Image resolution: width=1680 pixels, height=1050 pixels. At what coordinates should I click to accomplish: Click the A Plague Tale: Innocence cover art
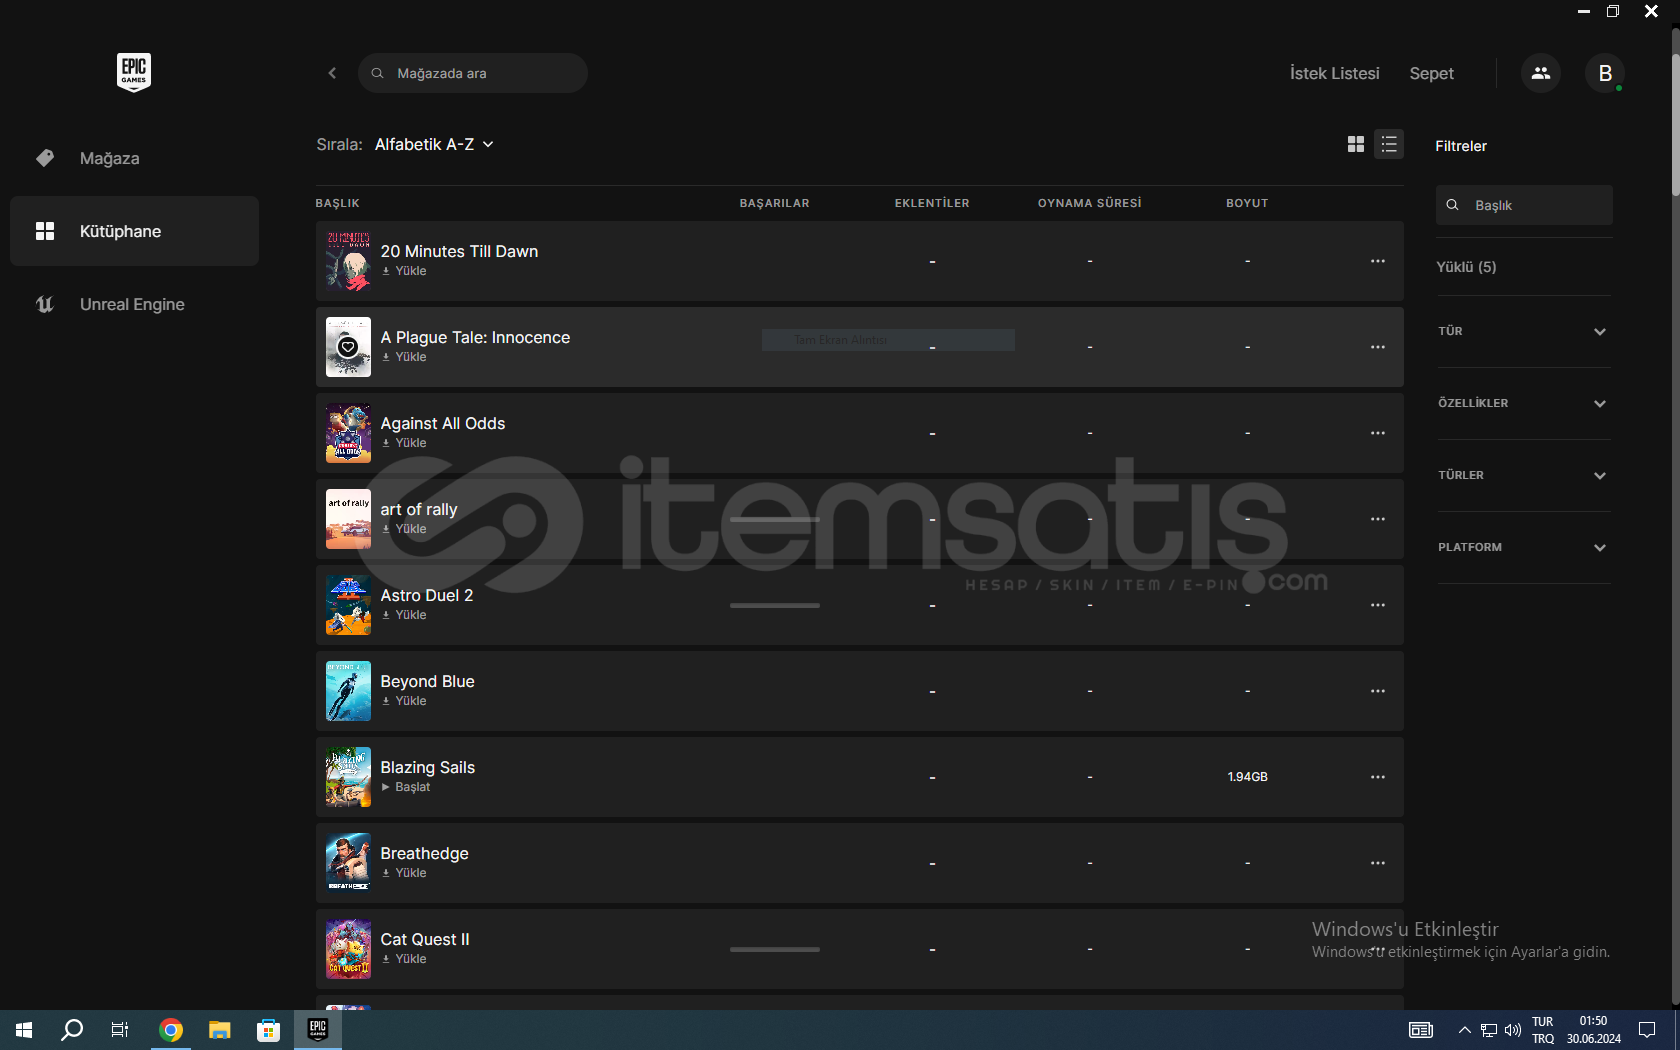tap(348, 347)
